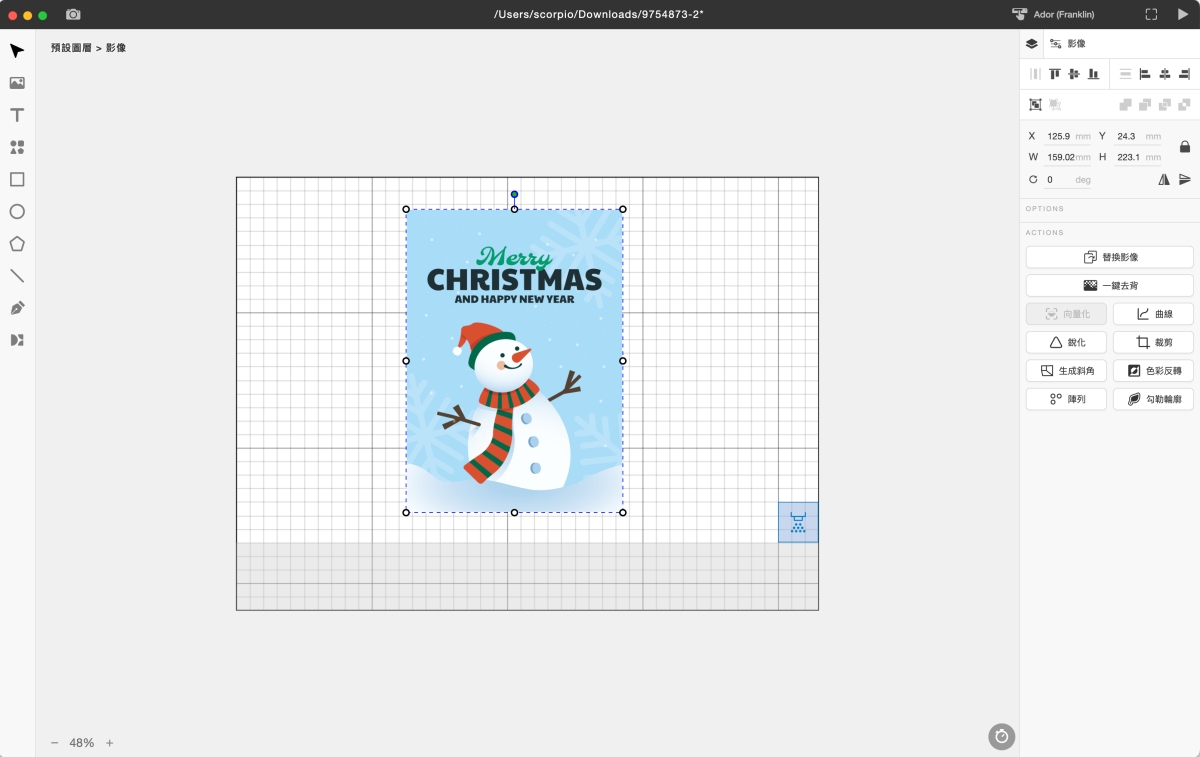Select the Rectangle drawing tool
The height and width of the screenshot is (757, 1200).
click(17, 180)
